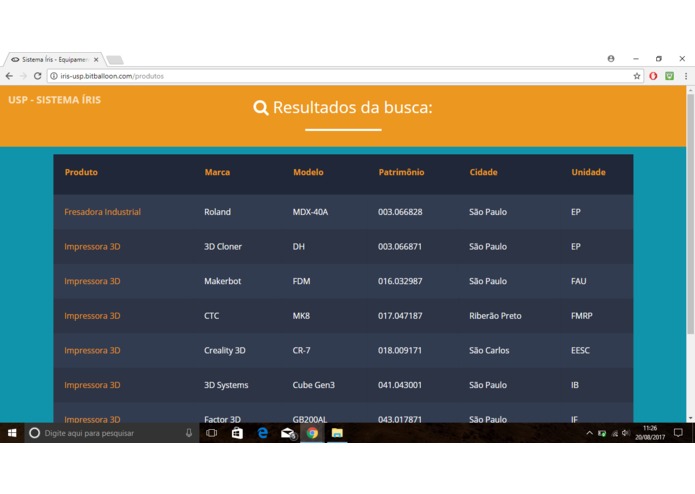The height and width of the screenshot is (494, 695).
Task: Click the MDX-40A model cell
Action: [x=310, y=212]
